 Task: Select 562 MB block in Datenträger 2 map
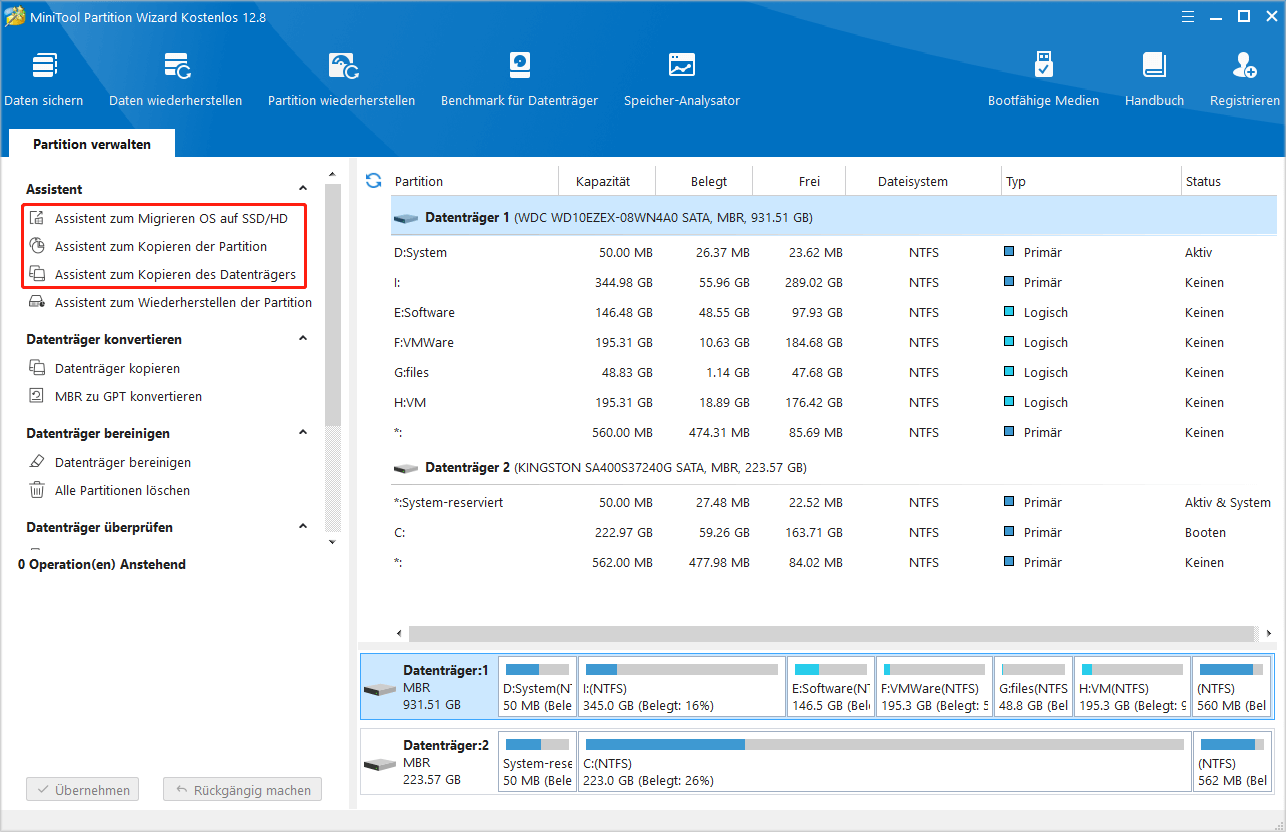pyautogui.click(x=1233, y=762)
